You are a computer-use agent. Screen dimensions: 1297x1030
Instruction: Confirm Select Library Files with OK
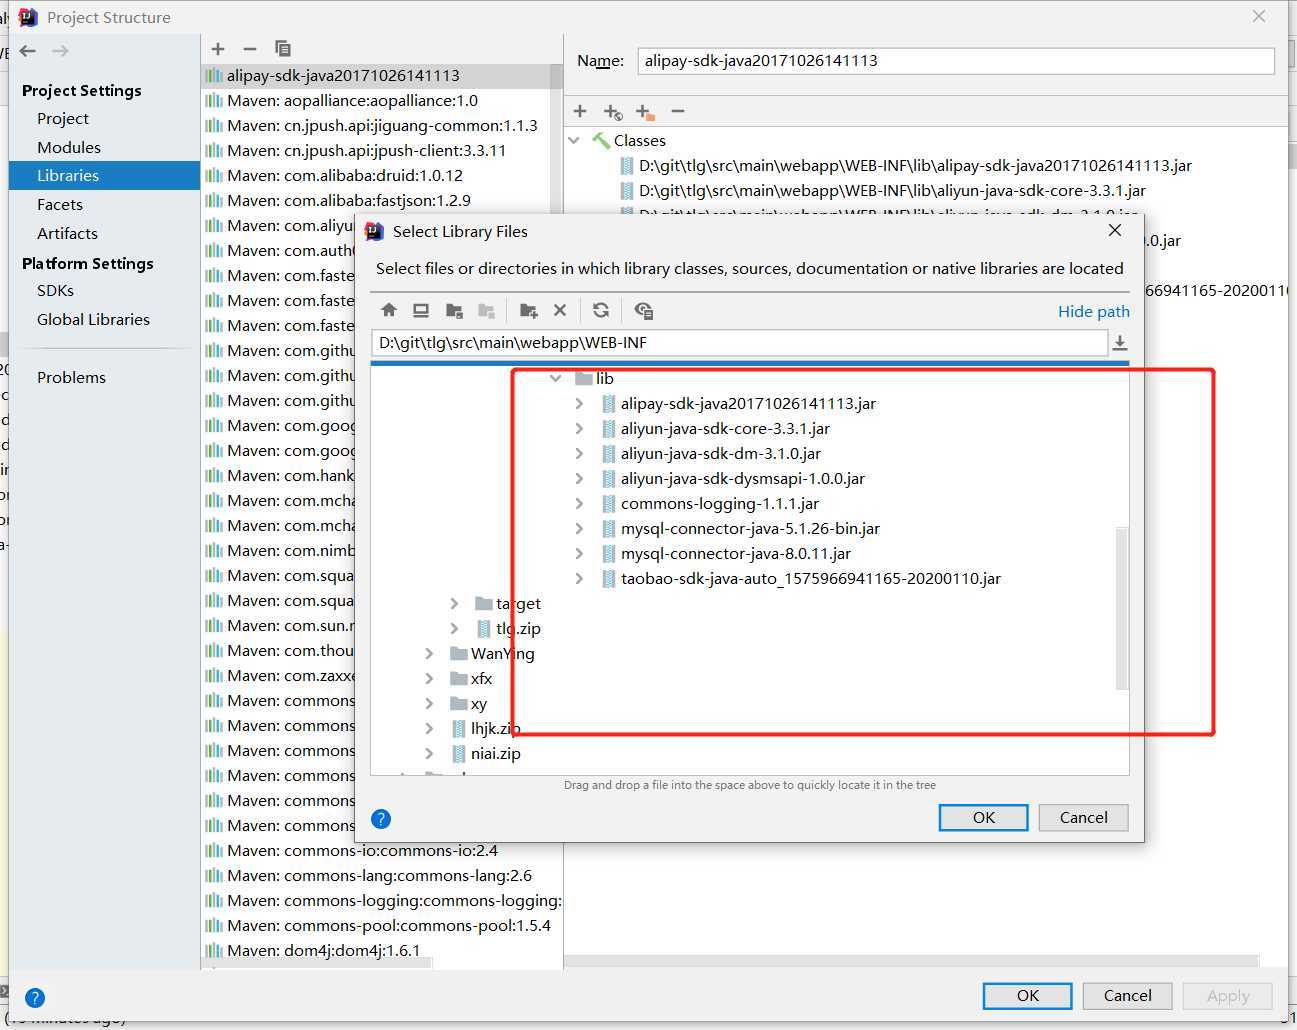click(984, 817)
